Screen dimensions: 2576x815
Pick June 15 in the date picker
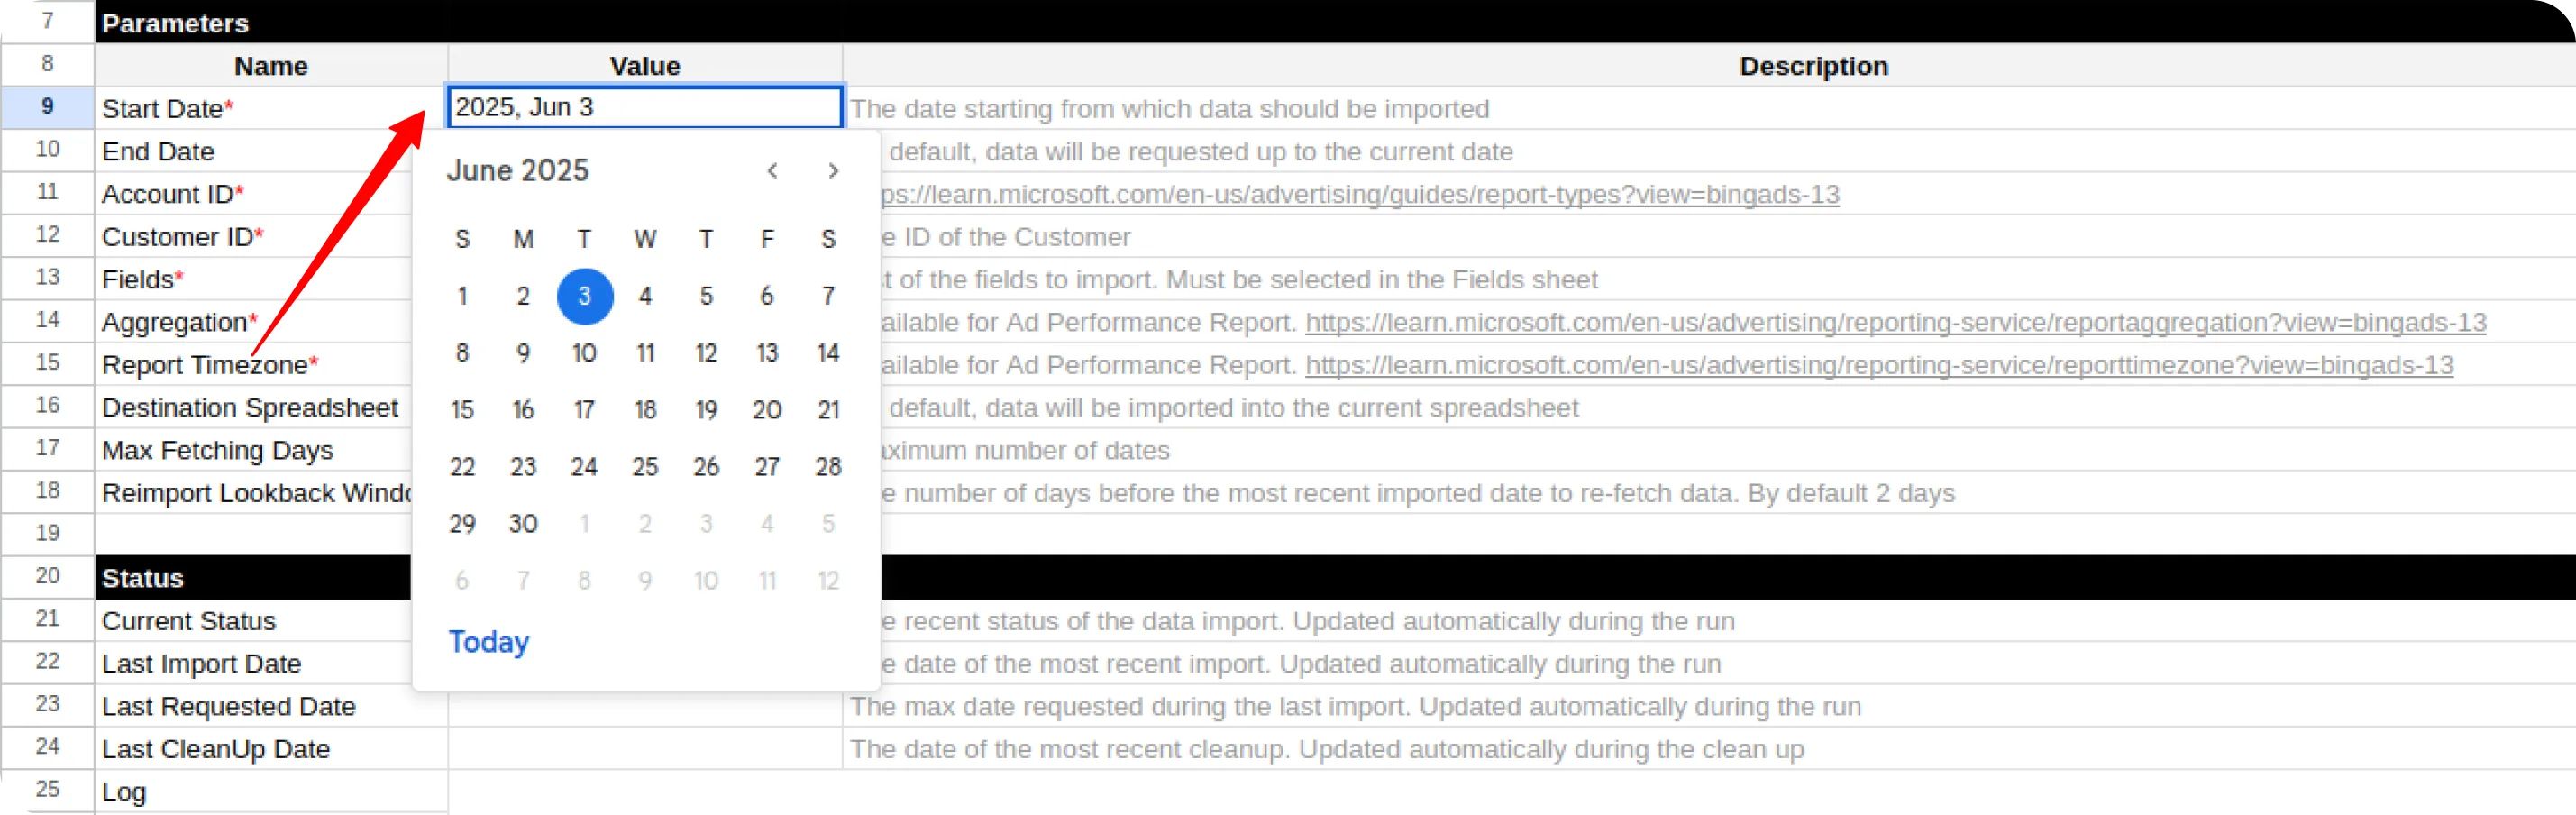[x=462, y=410]
